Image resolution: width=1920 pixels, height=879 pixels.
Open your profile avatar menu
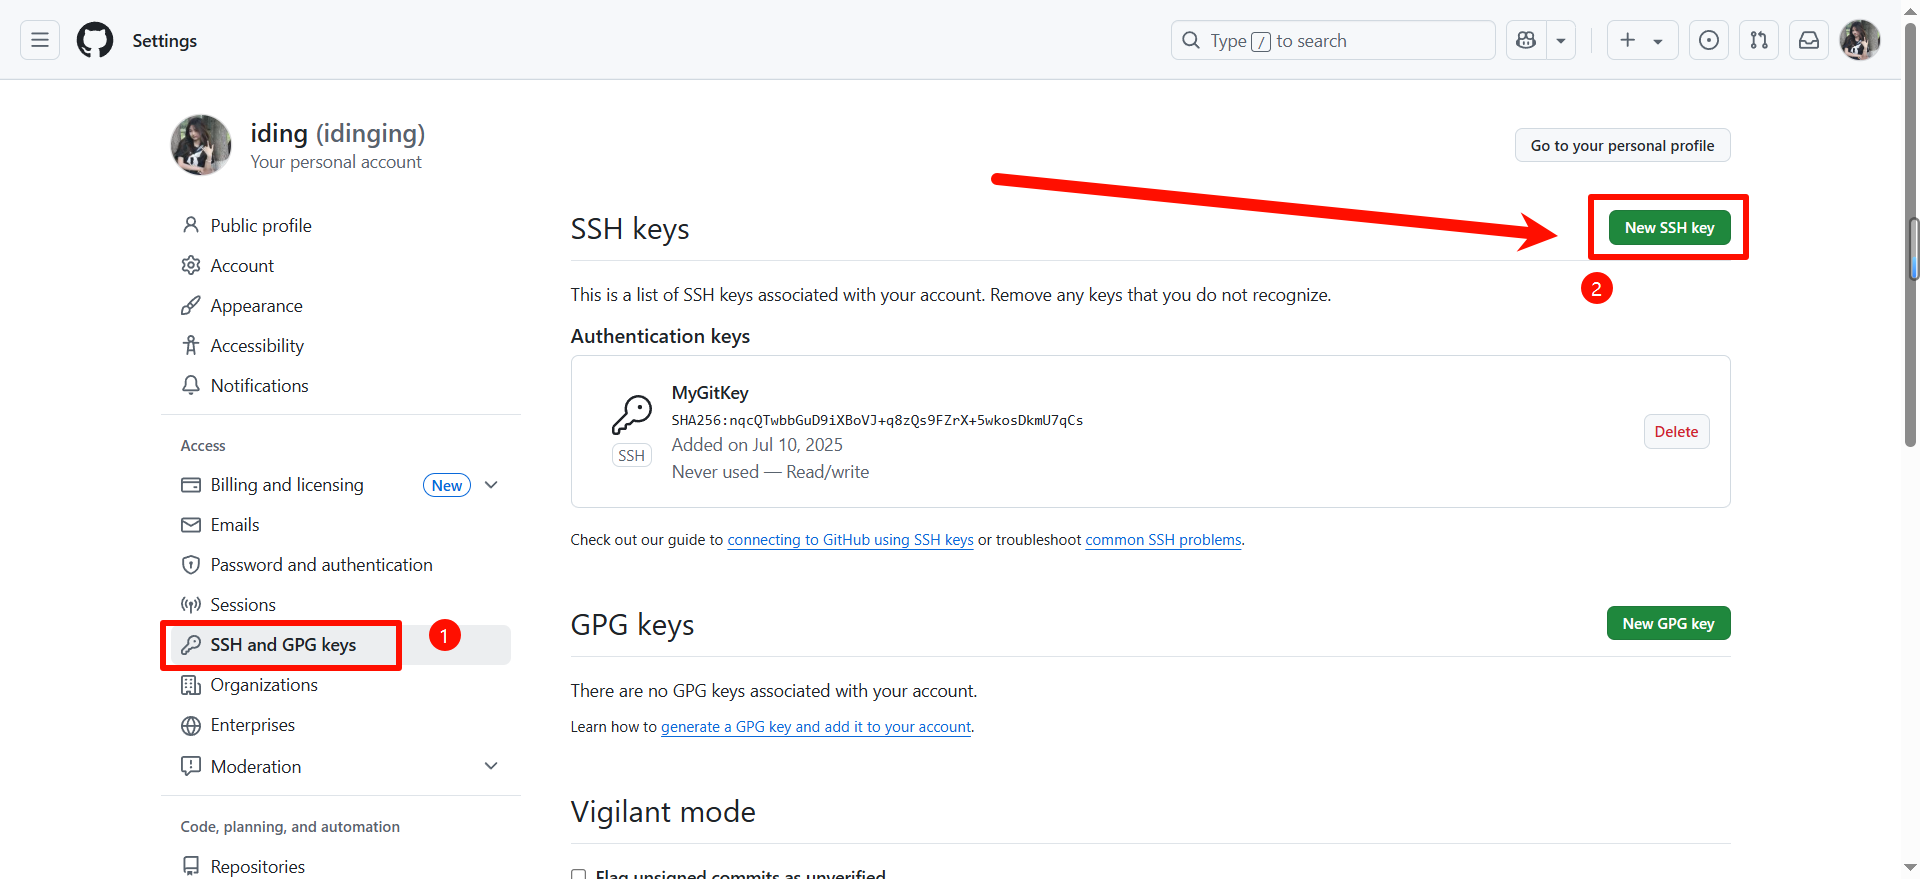pyautogui.click(x=1860, y=40)
